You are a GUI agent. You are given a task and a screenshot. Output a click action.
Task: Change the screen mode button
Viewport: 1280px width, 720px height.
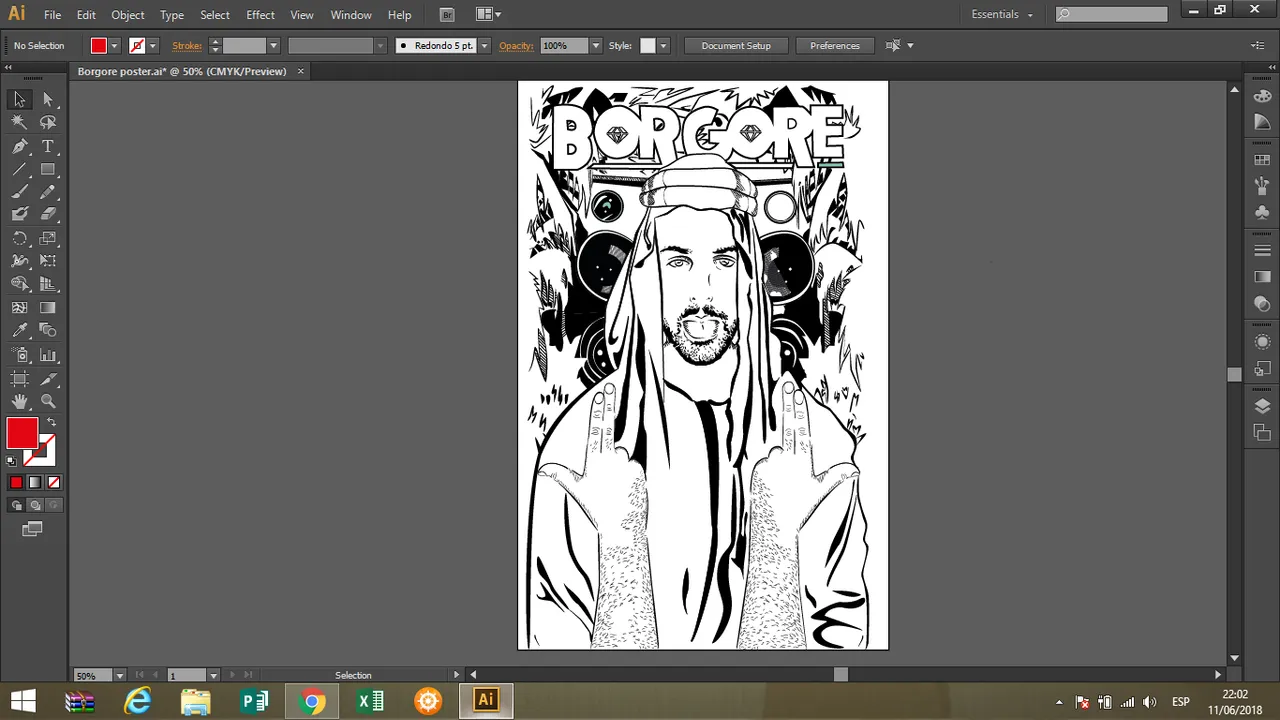click(33, 529)
